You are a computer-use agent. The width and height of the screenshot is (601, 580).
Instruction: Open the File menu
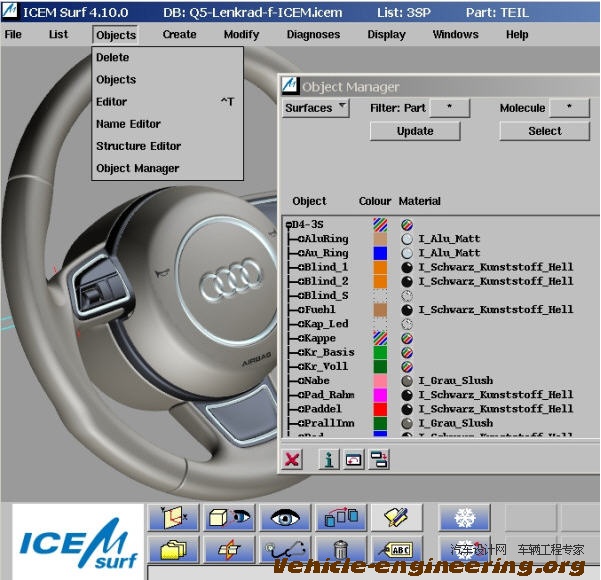pos(13,35)
